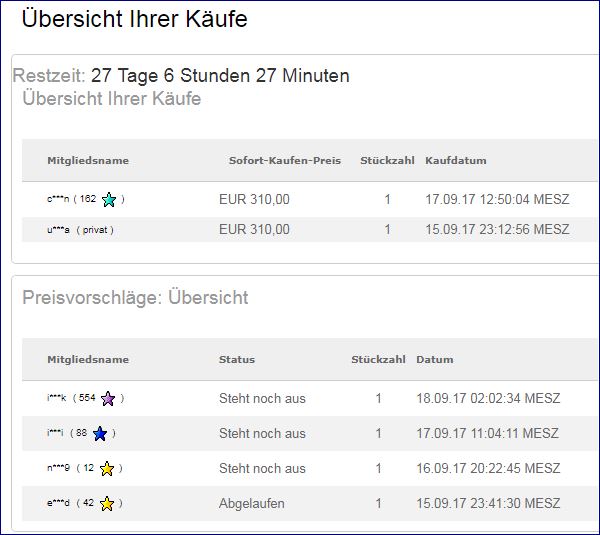Open feedback score 162 of c***n
Viewport: 600px width, 535px height.
(87, 200)
